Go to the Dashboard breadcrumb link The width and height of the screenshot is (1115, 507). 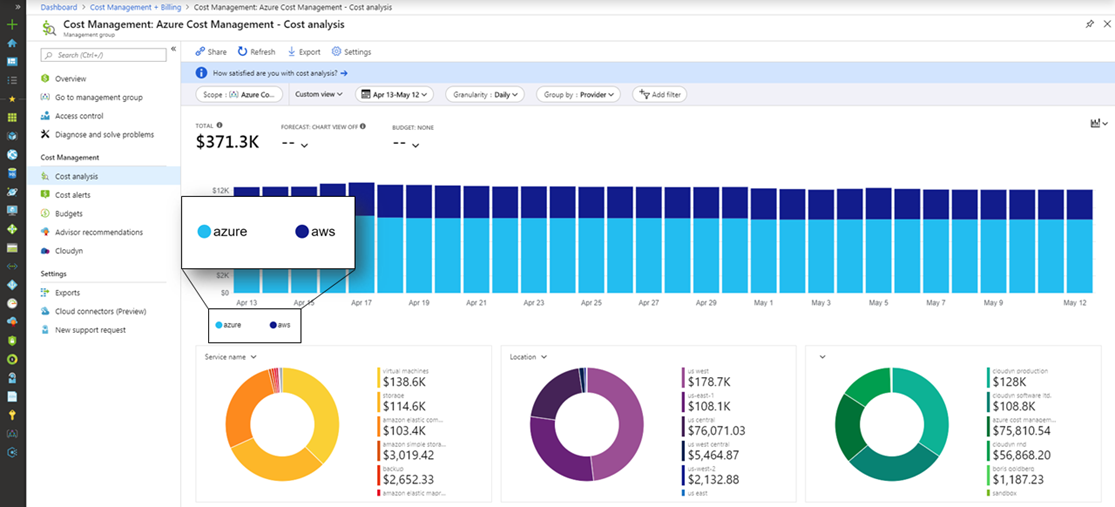point(59,7)
